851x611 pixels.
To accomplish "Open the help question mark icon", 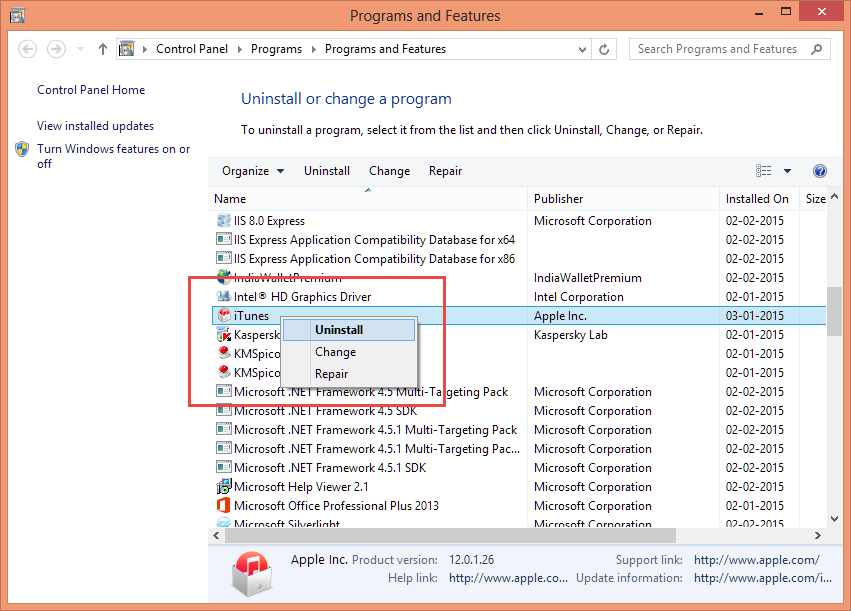I will click(820, 171).
